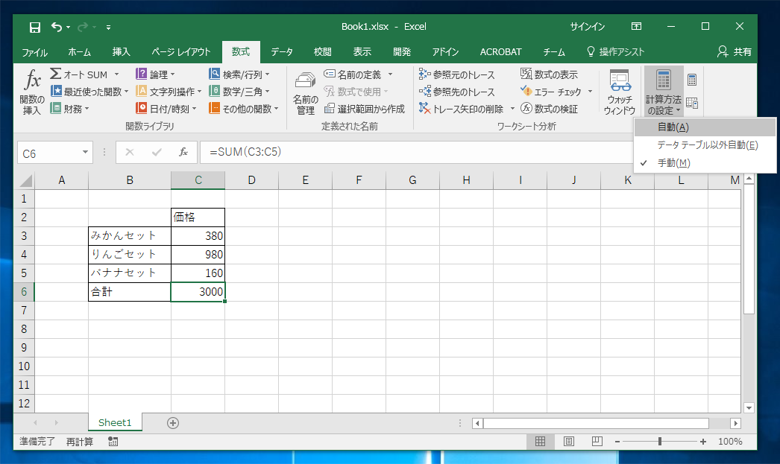Open Lookup/Reference (検索/行列) functions

239,74
